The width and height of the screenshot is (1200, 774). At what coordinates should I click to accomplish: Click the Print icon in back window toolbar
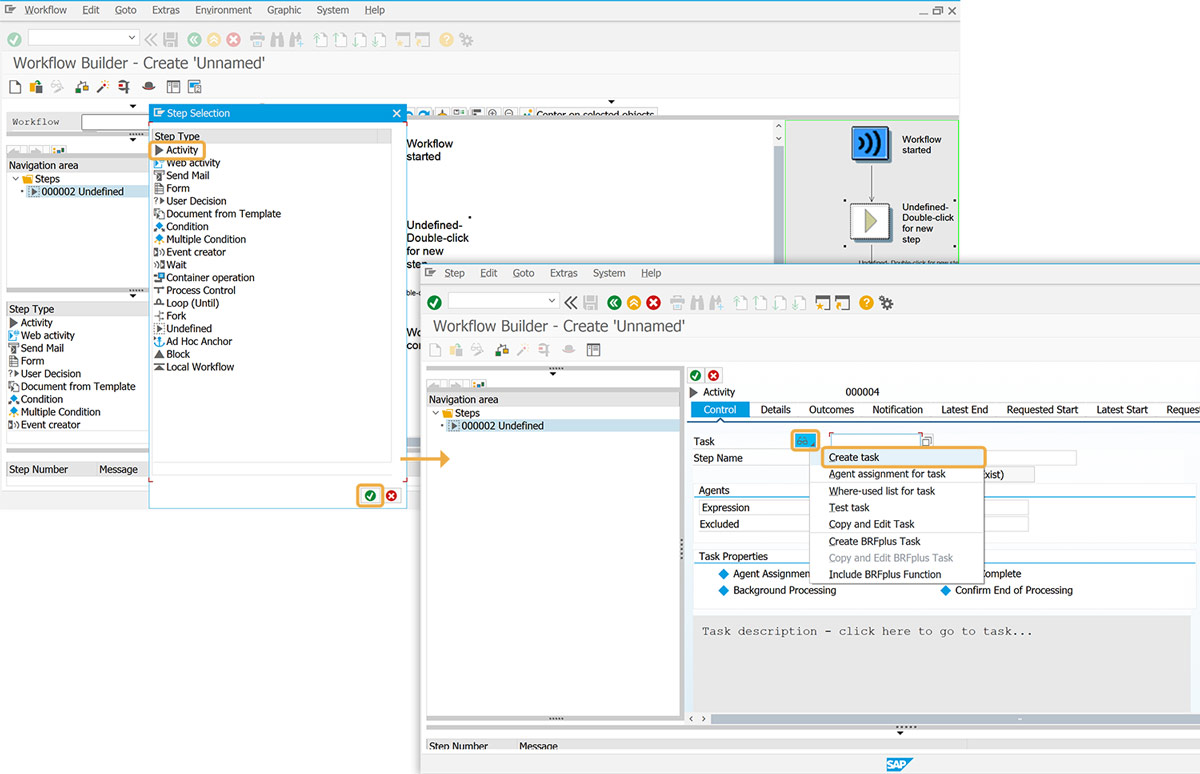(x=257, y=39)
